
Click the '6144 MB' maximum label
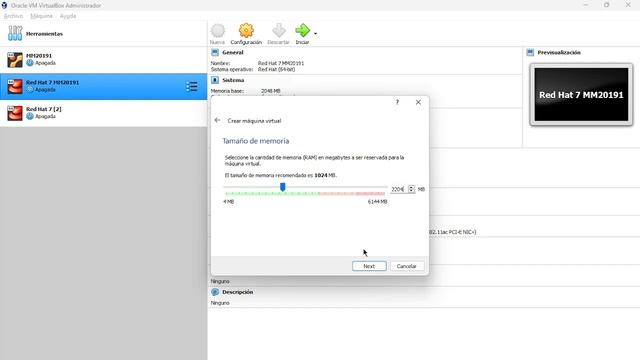coord(377,202)
